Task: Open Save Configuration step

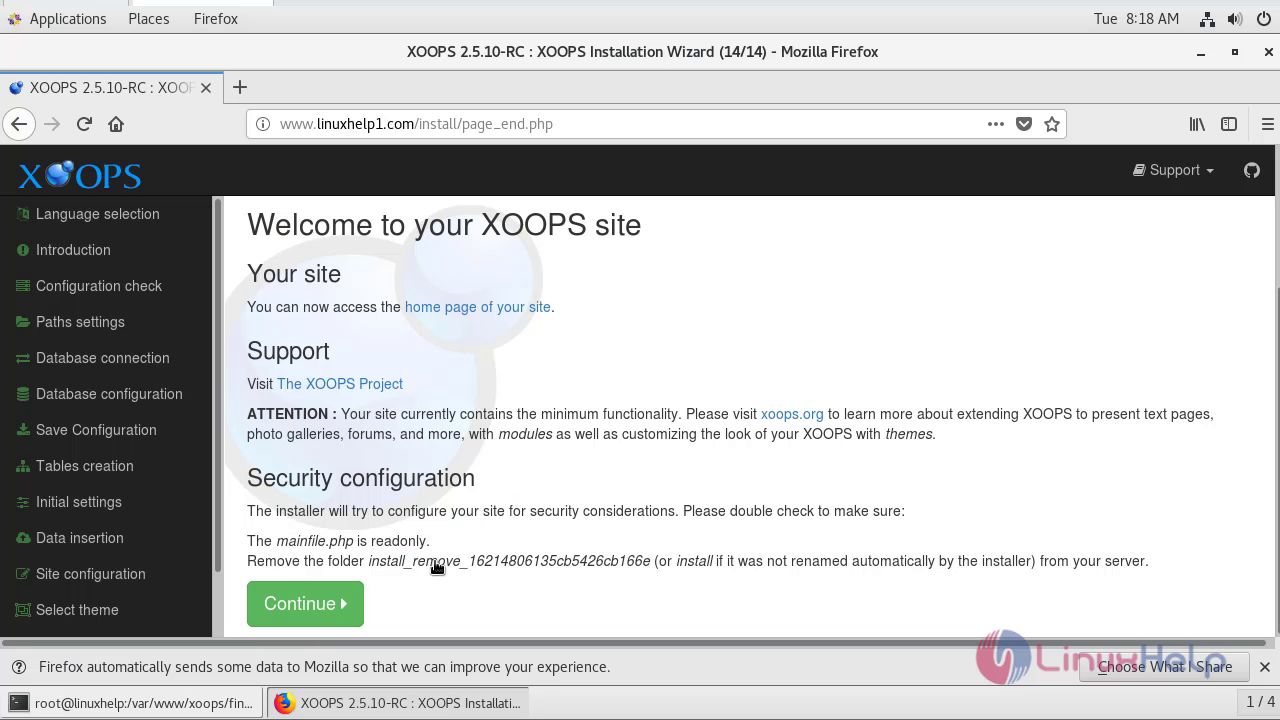Action: pos(96,430)
